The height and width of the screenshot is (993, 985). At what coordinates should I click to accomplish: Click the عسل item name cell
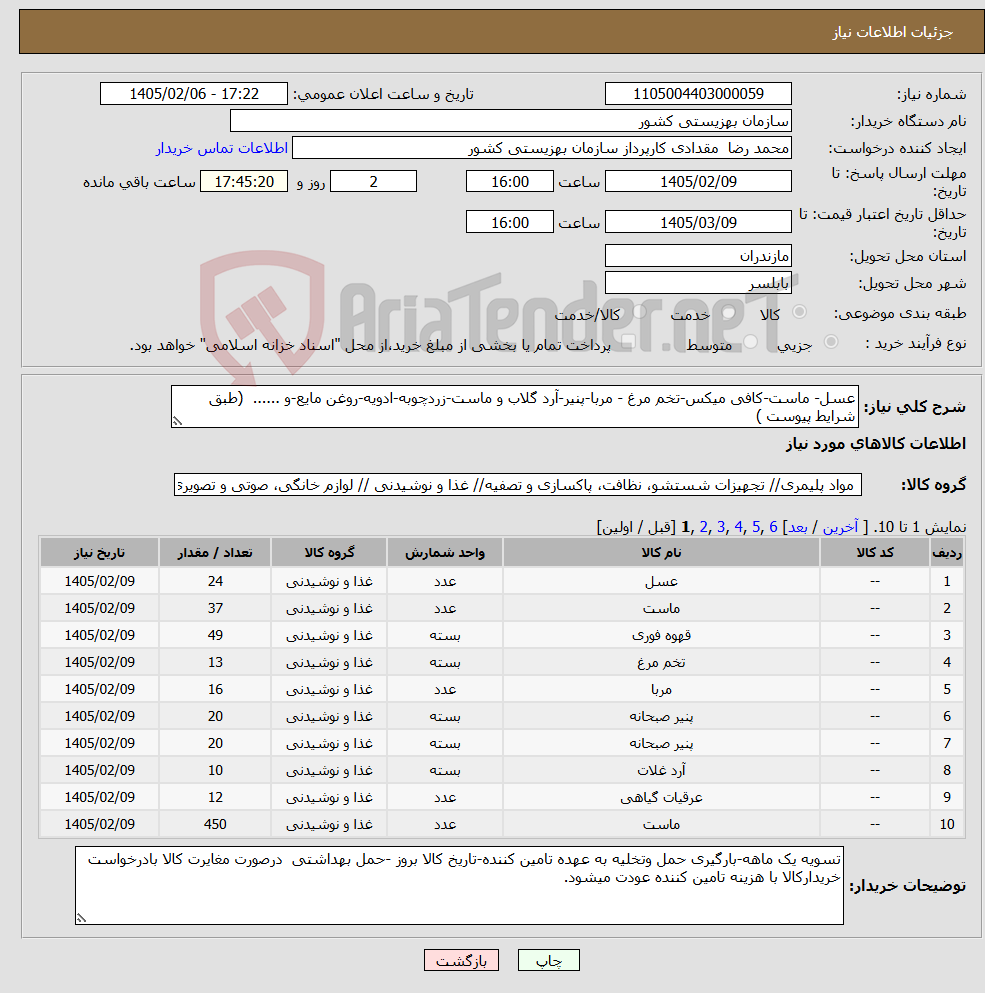click(x=661, y=581)
